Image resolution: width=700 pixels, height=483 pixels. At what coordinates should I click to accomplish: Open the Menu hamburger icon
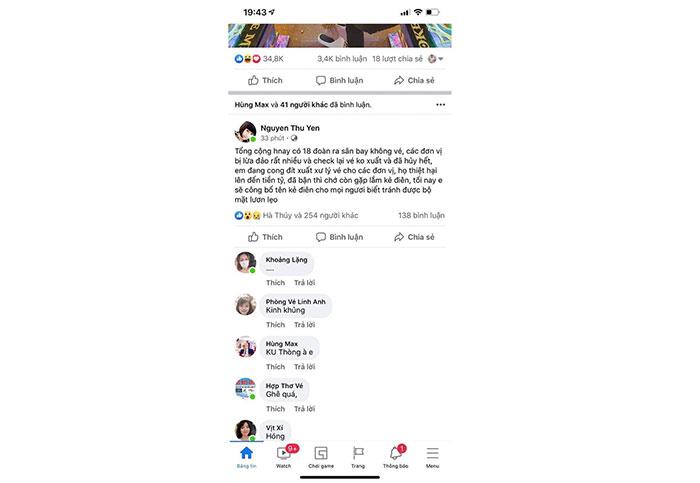pyautogui.click(x=432, y=454)
